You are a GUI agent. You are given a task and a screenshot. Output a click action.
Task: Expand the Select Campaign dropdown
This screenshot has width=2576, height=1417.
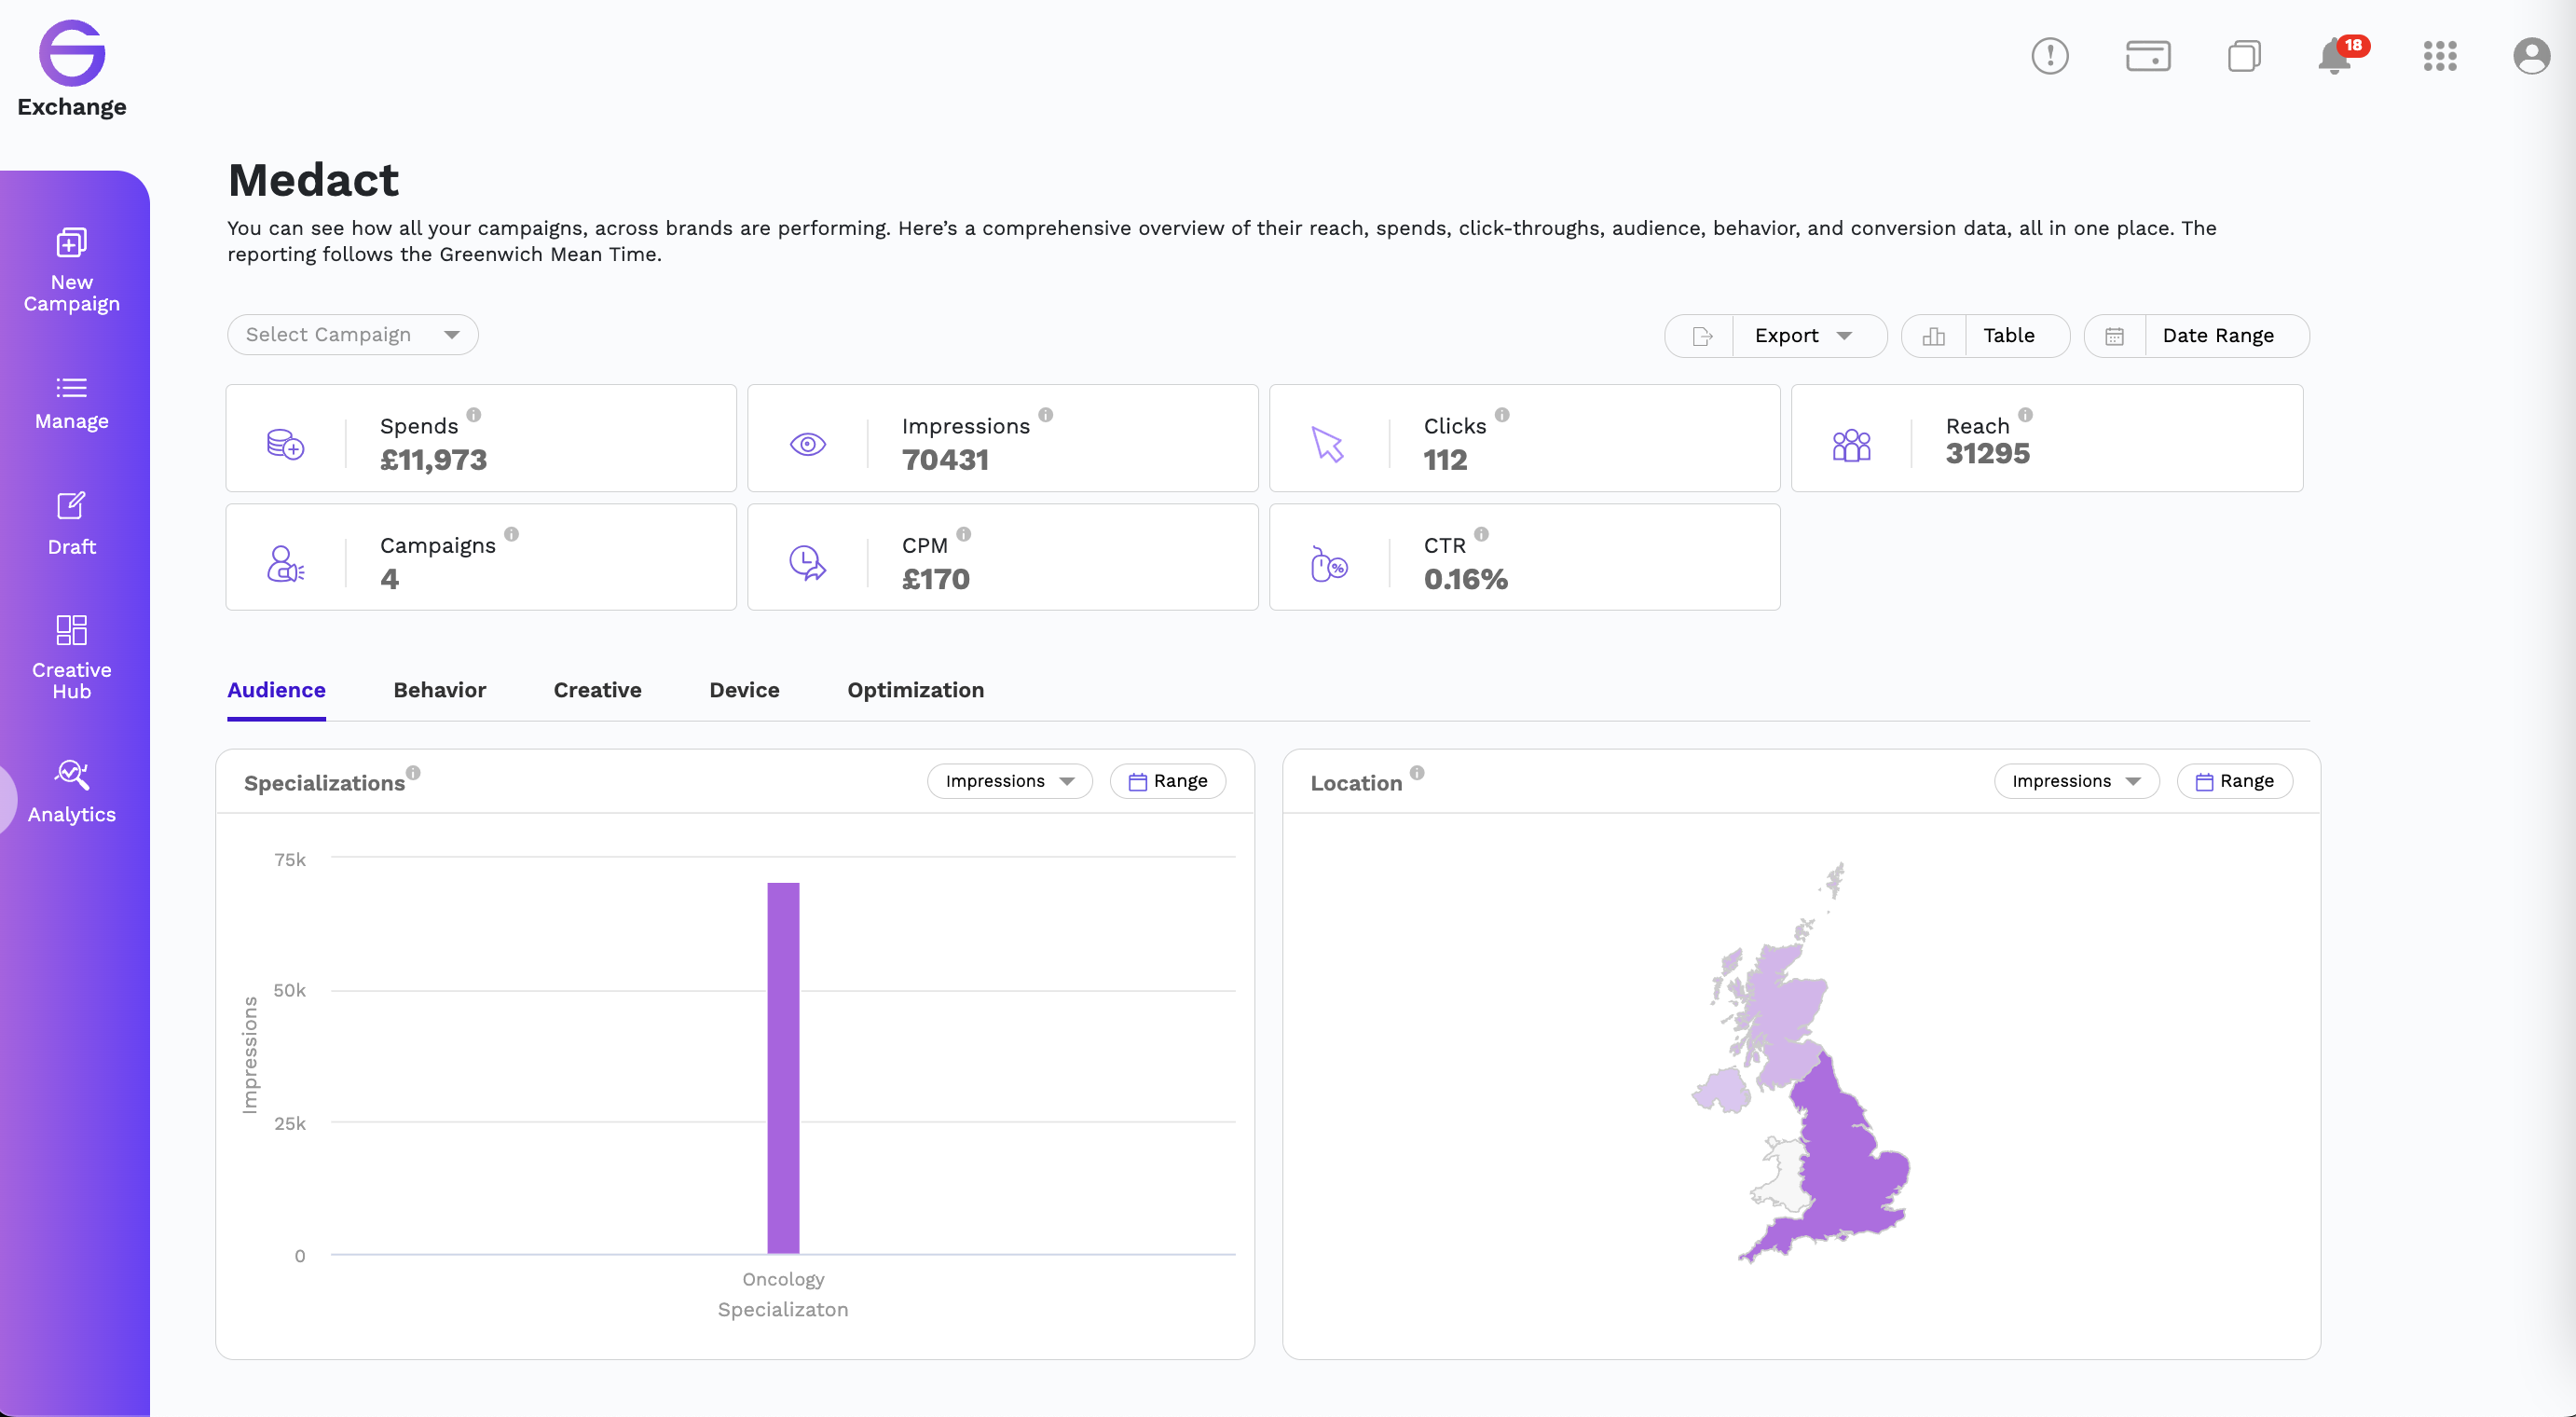tap(353, 335)
